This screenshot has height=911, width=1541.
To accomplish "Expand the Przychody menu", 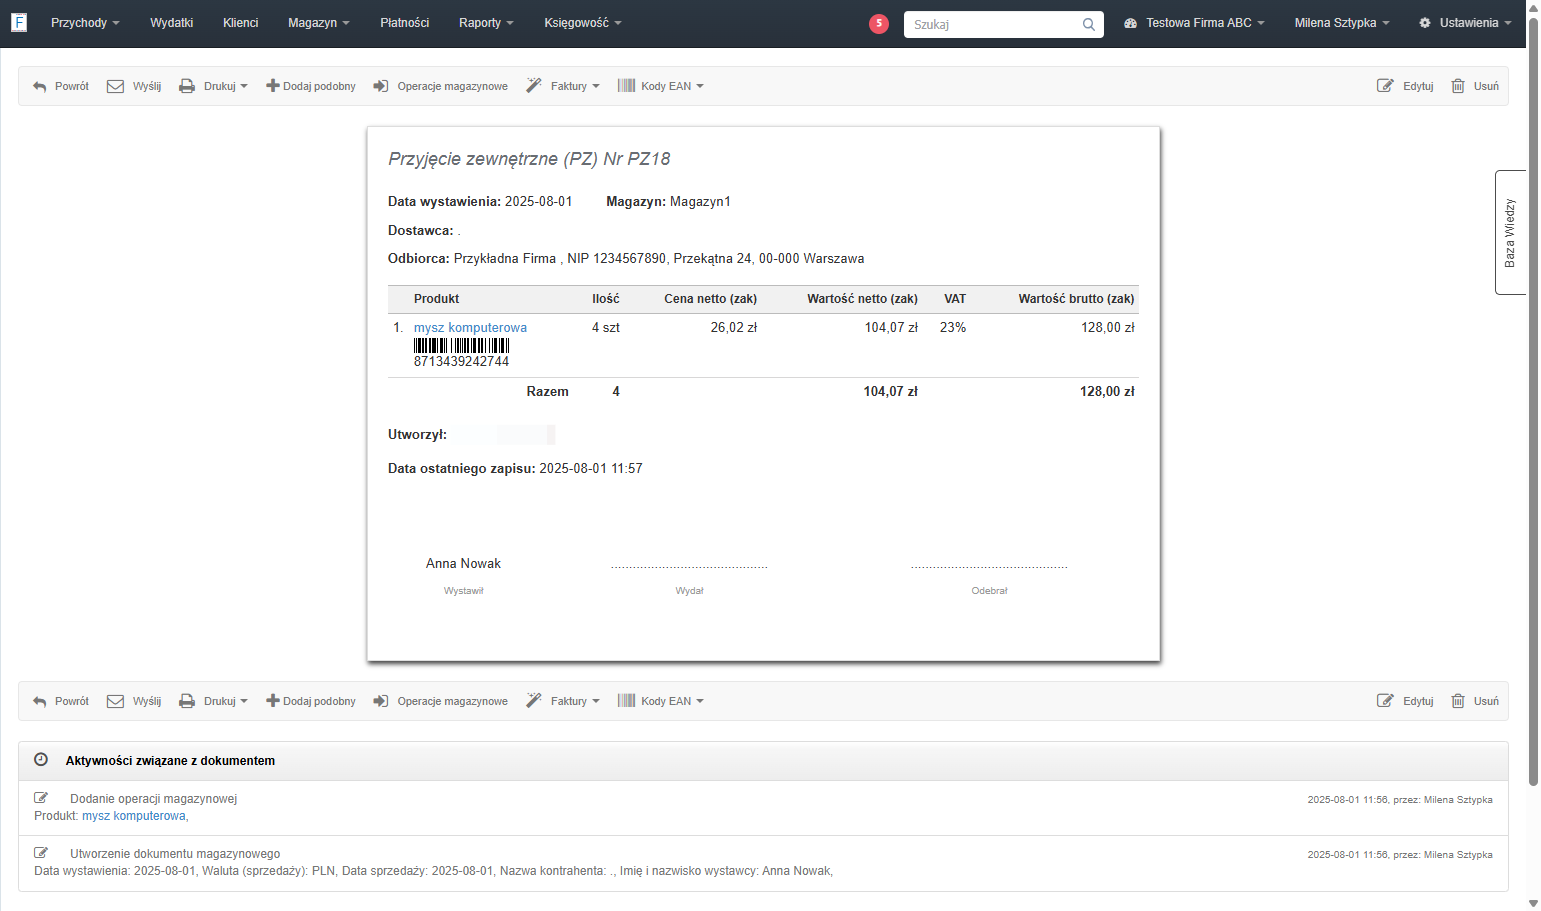I will tap(85, 23).
